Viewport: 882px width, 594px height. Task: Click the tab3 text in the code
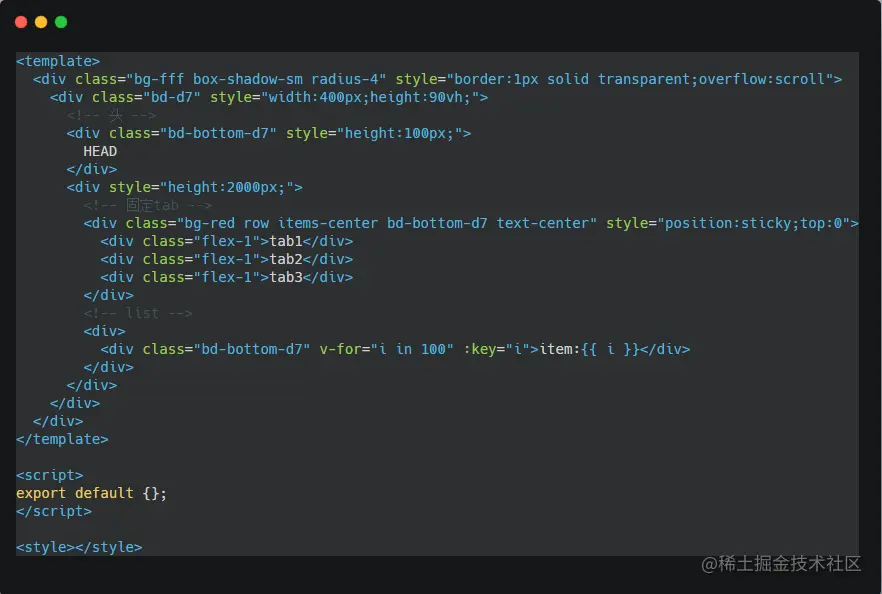pyautogui.click(x=286, y=277)
